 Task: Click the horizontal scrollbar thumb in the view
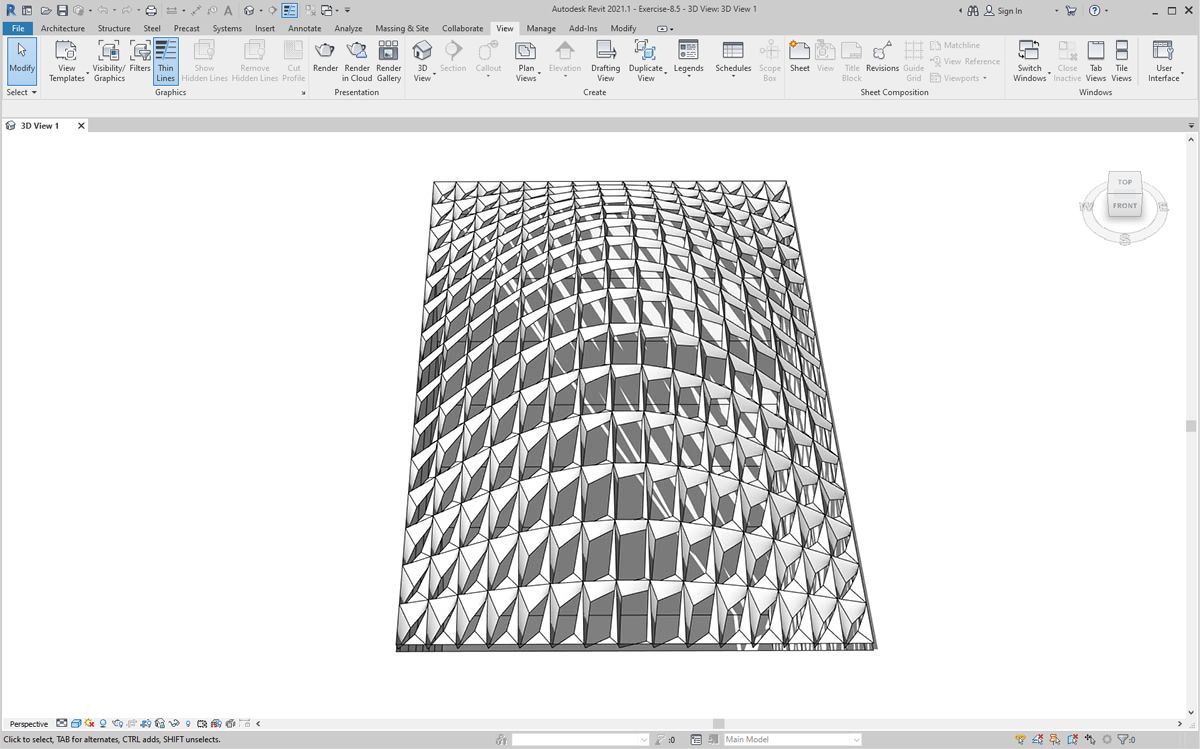718,723
